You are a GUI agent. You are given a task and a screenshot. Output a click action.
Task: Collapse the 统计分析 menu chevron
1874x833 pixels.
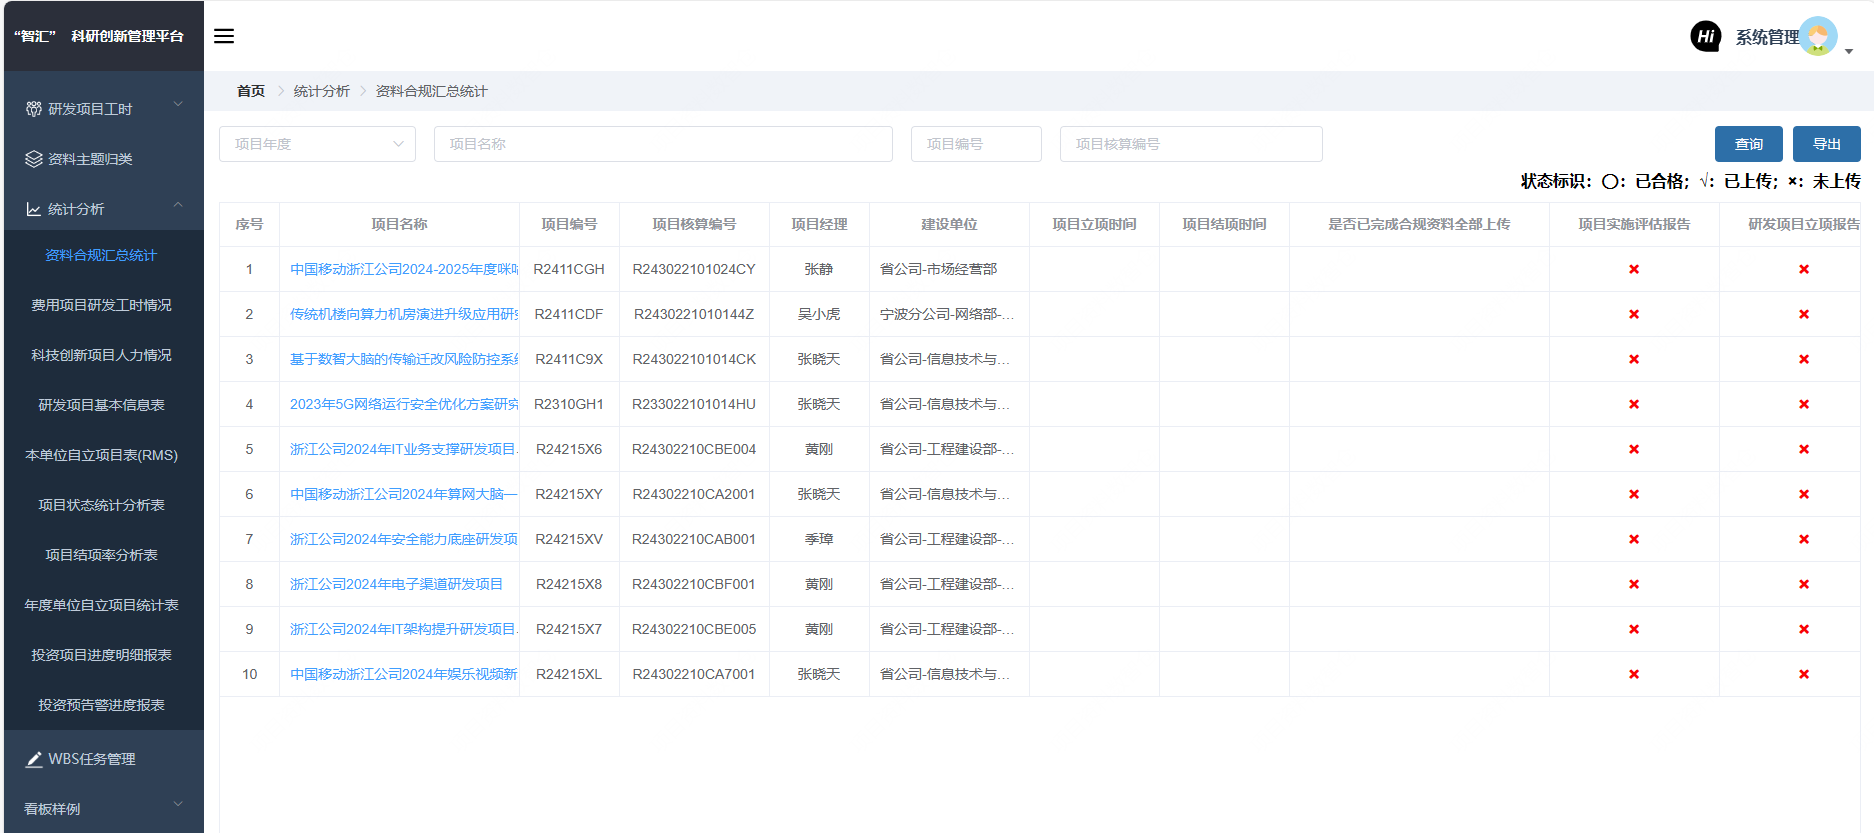pos(178,205)
